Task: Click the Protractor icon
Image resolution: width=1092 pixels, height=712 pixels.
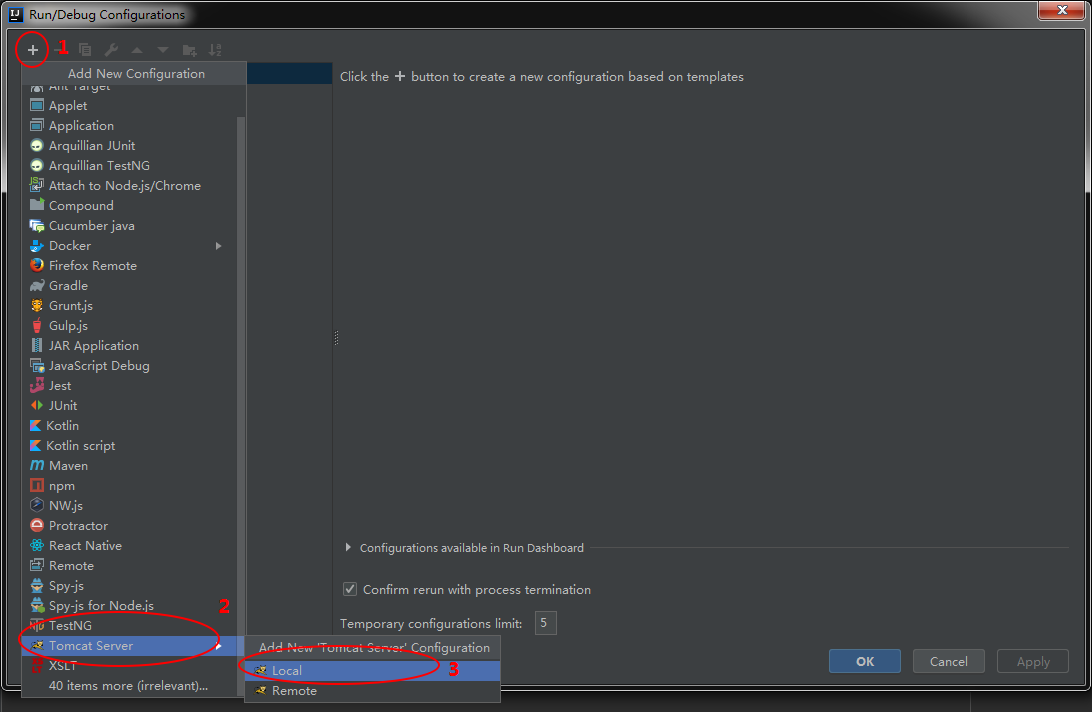Action: point(37,525)
